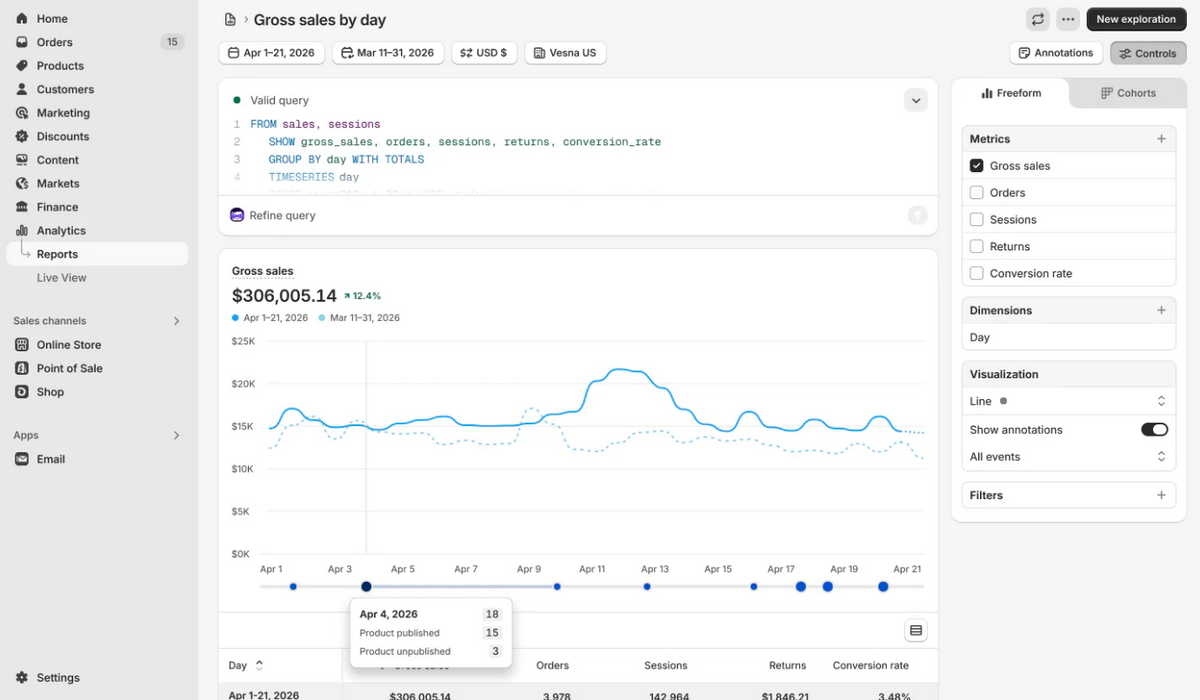Click the Mar 11–31, 2026 legend dot
1200x700 pixels.
pos(322,318)
